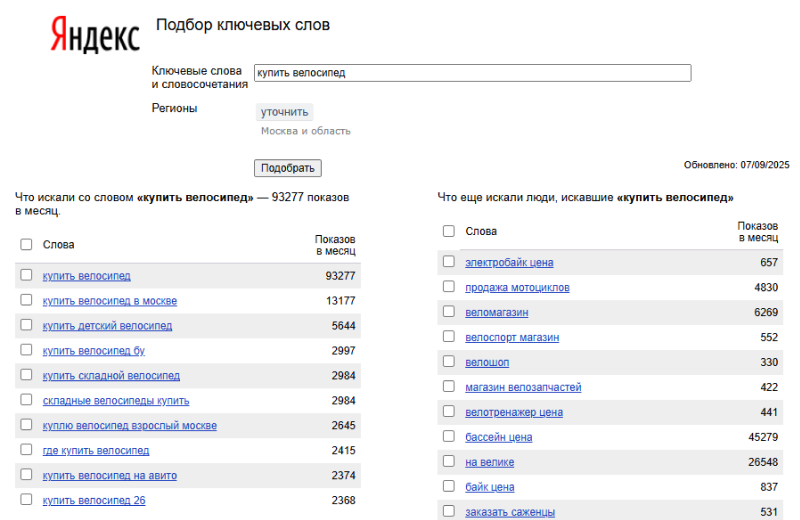Open the бассейн цена link
The height and width of the screenshot is (520, 800).
click(498, 437)
